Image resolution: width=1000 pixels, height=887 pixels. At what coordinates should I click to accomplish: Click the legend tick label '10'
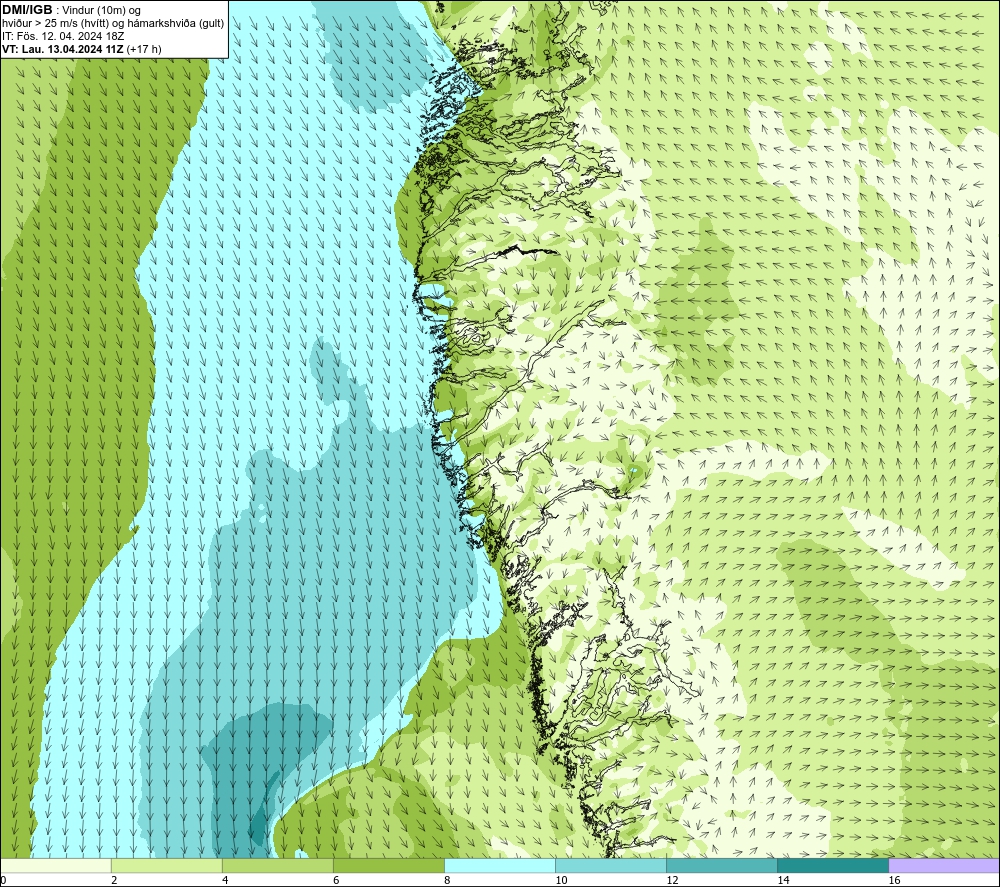561,881
